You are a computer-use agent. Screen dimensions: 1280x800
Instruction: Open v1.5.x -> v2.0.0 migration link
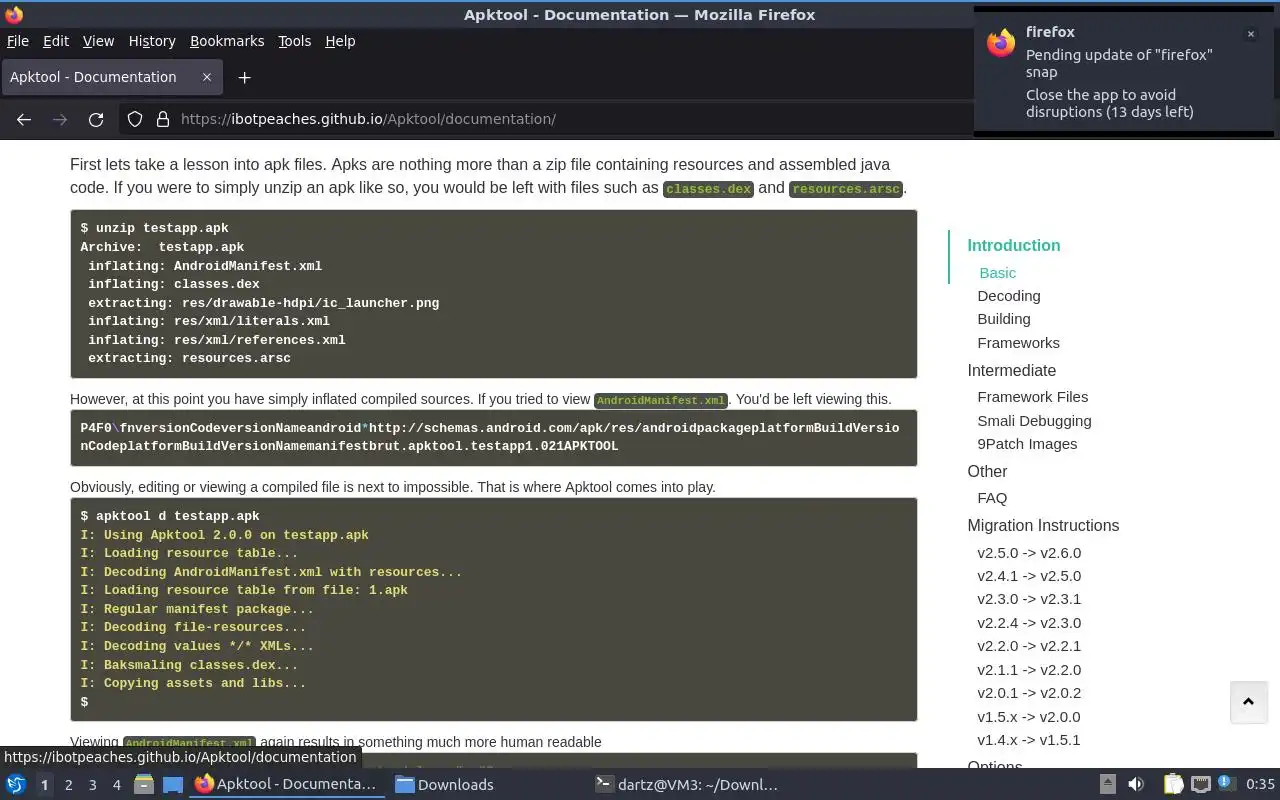click(1029, 717)
